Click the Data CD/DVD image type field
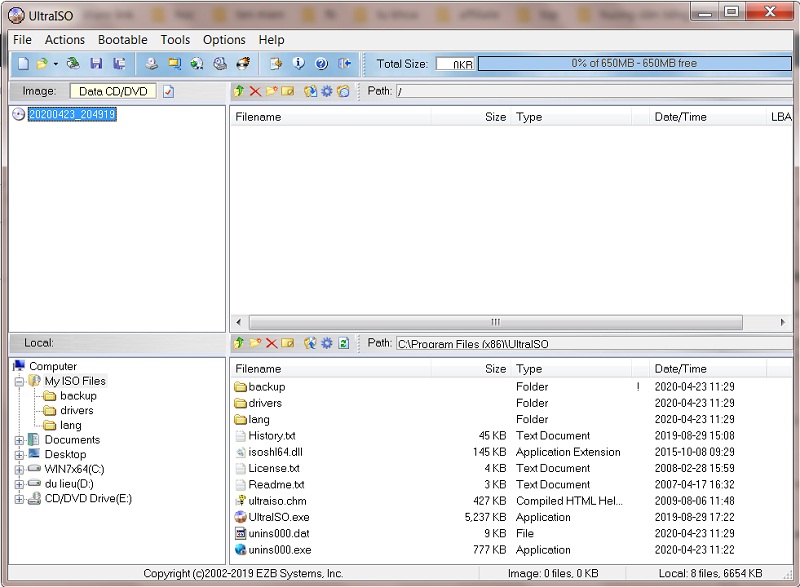800x587 pixels. click(113, 91)
